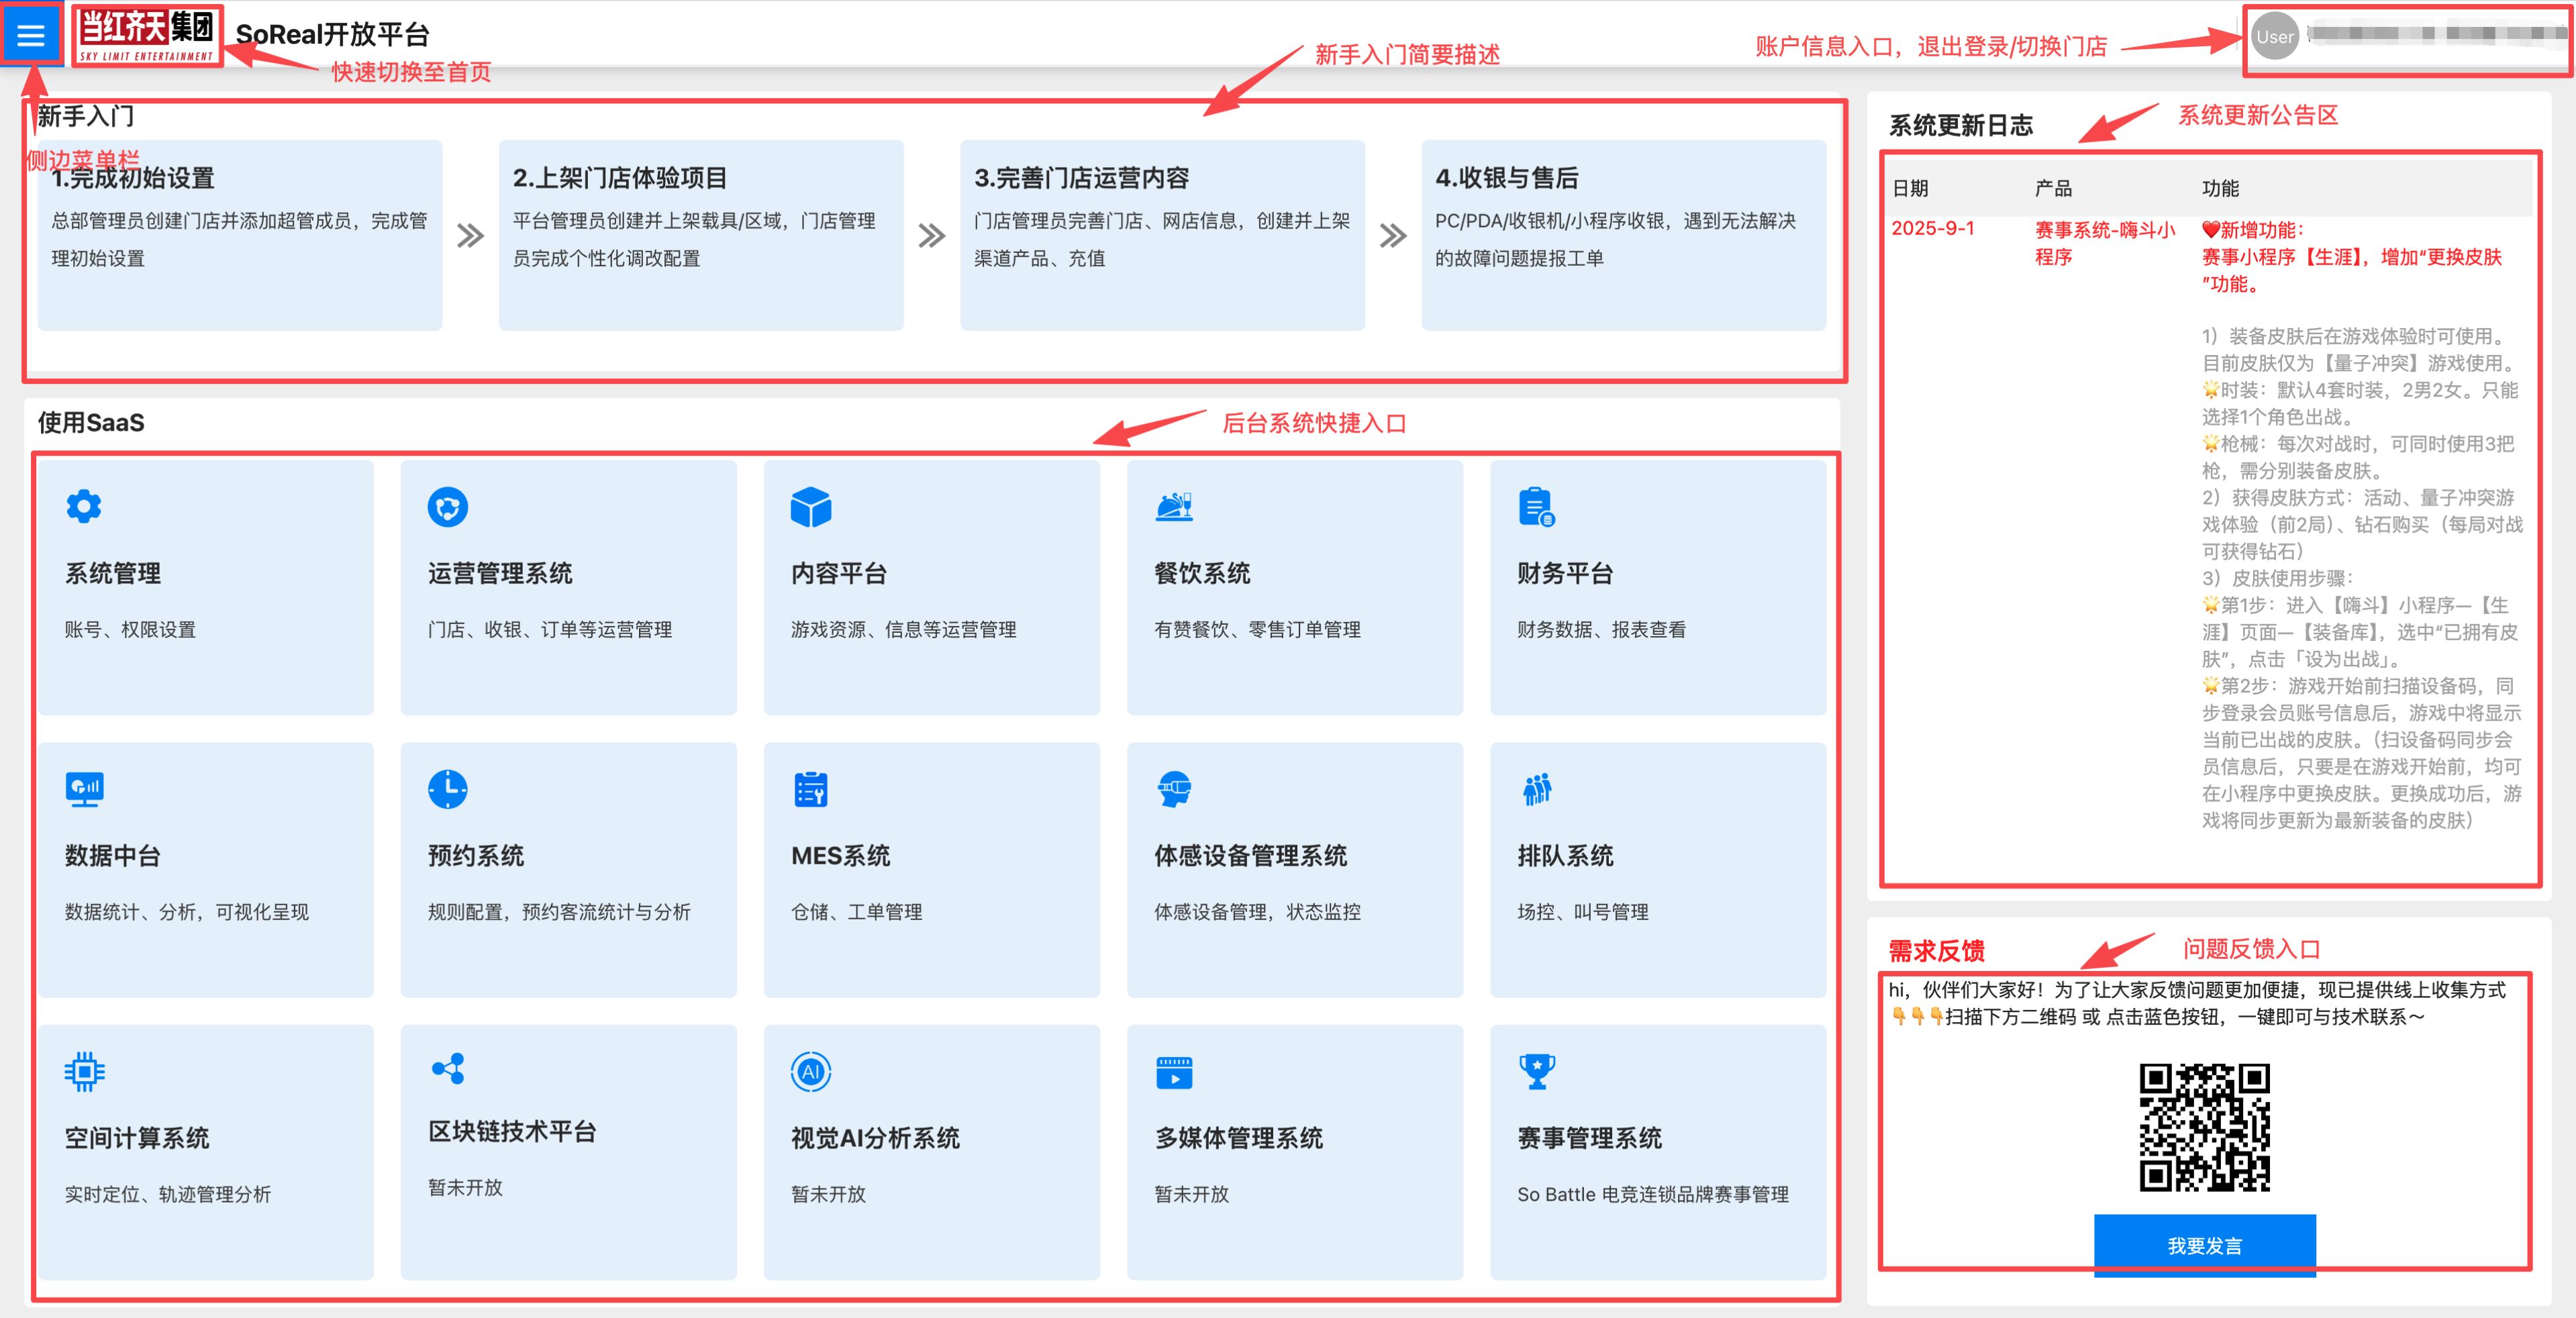Open the 餐饮系统 card title

[1202, 574]
